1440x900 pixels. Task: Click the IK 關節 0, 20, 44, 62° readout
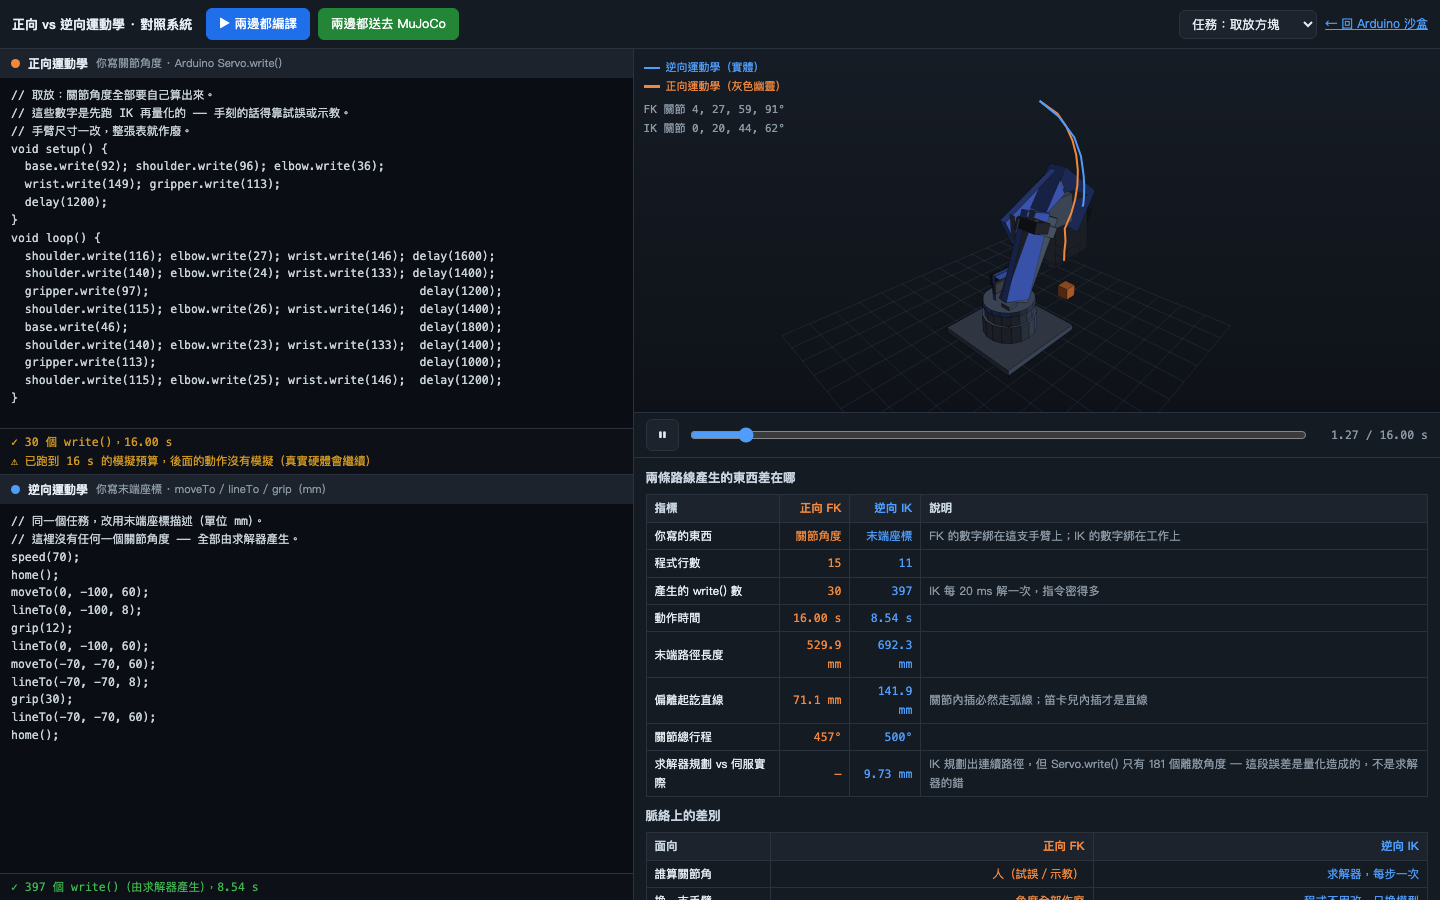tap(714, 128)
